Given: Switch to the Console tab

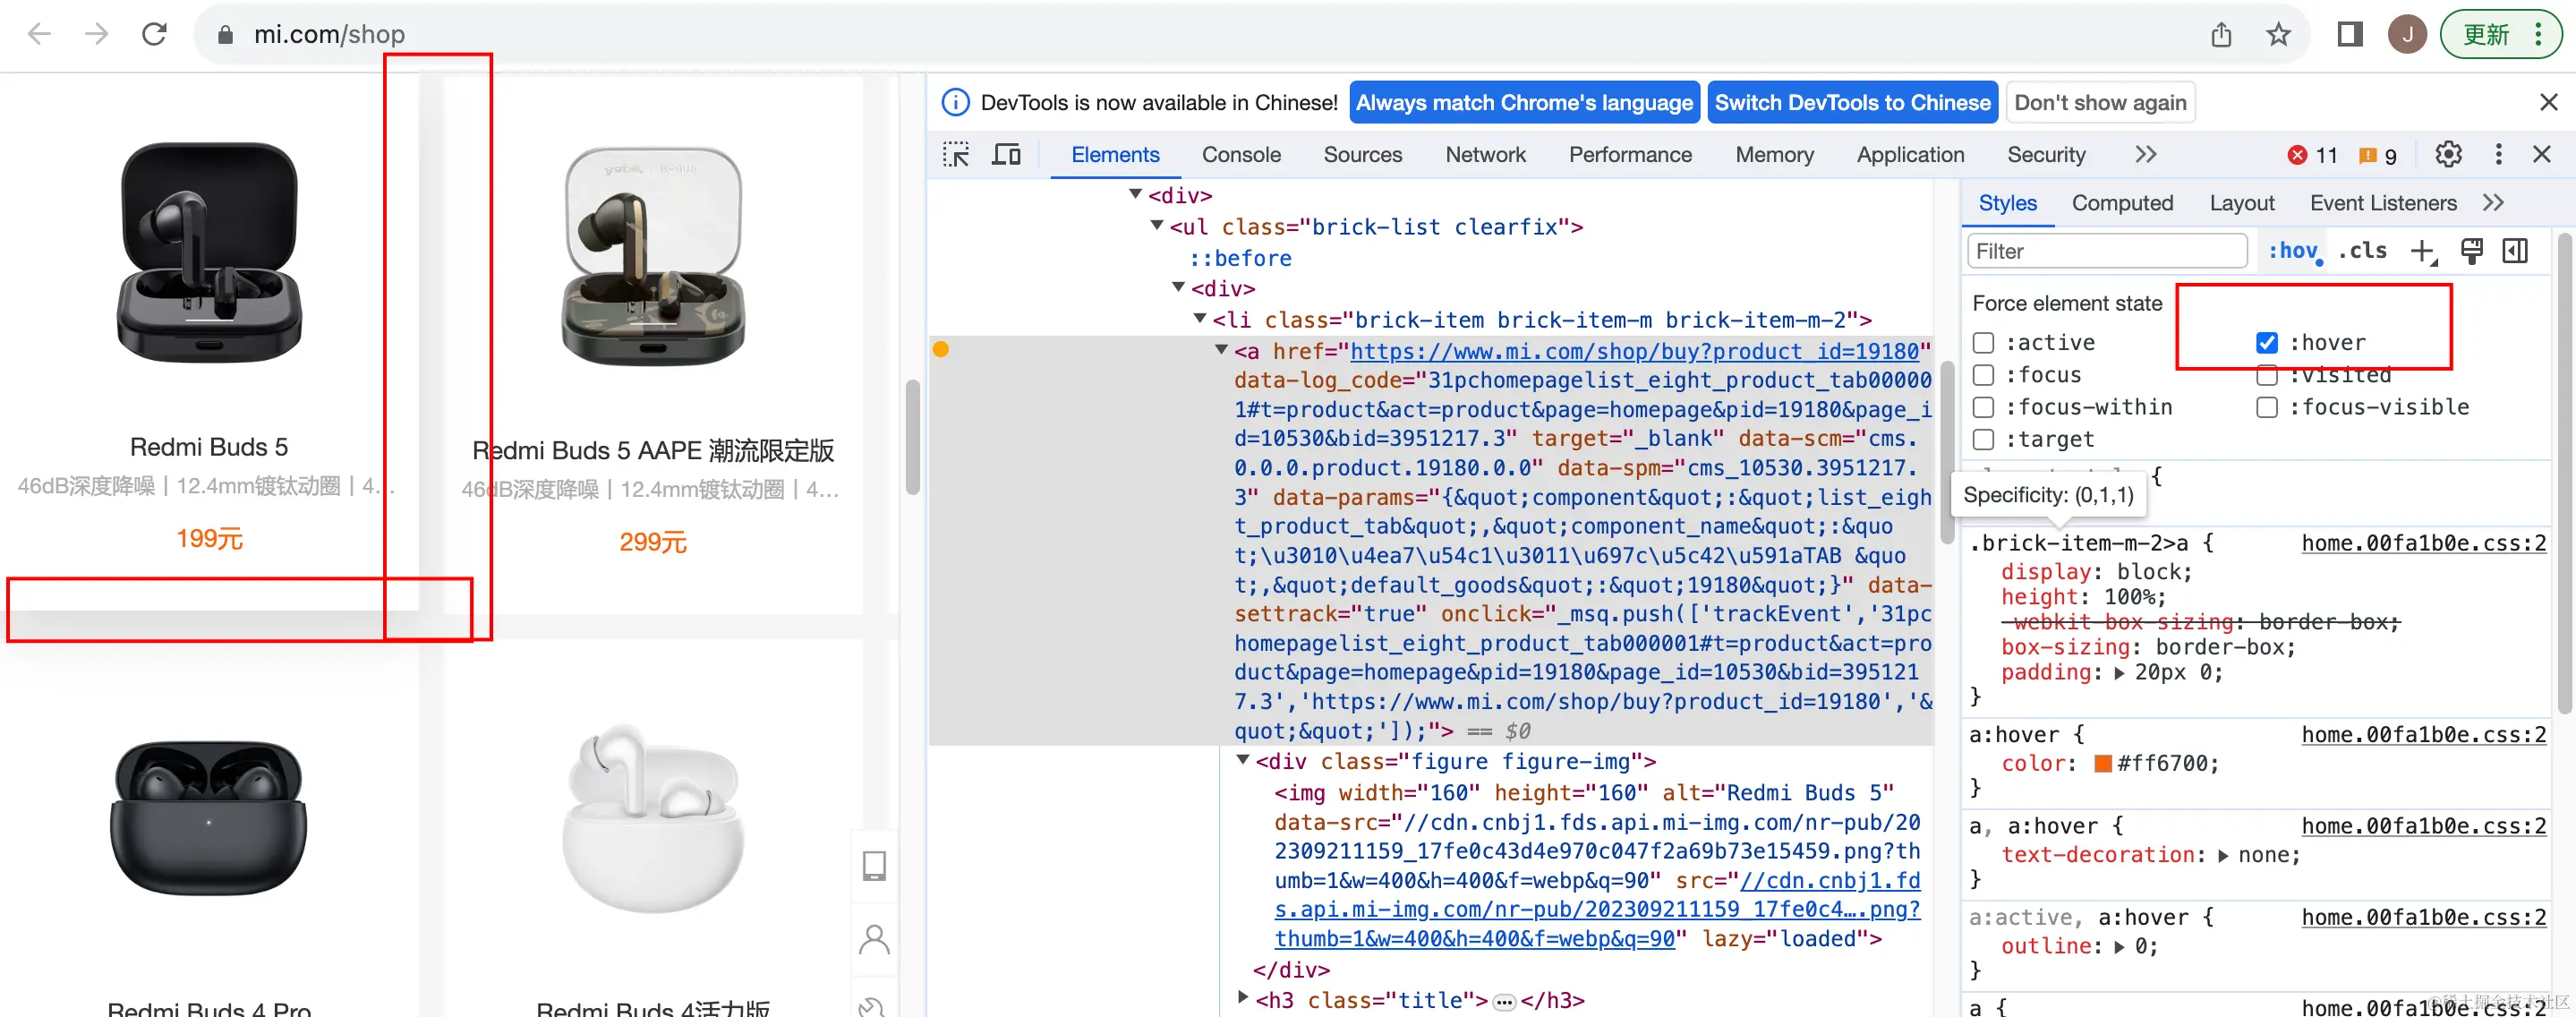Looking at the screenshot, I should click(x=1240, y=155).
